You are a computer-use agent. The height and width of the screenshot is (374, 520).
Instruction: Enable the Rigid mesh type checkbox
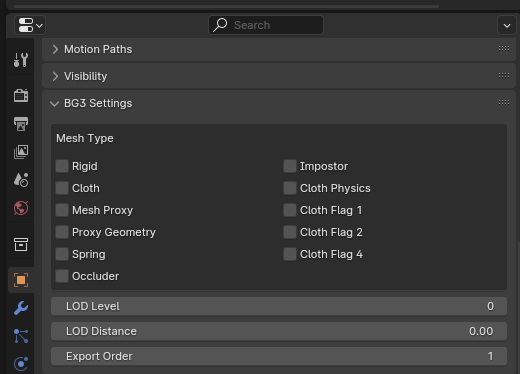point(62,166)
